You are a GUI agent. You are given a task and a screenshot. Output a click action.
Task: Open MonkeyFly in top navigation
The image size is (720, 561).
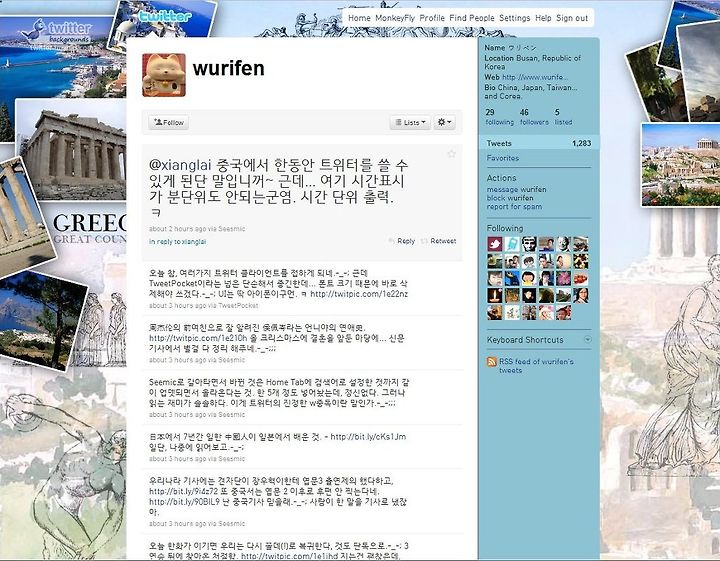click(395, 18)
